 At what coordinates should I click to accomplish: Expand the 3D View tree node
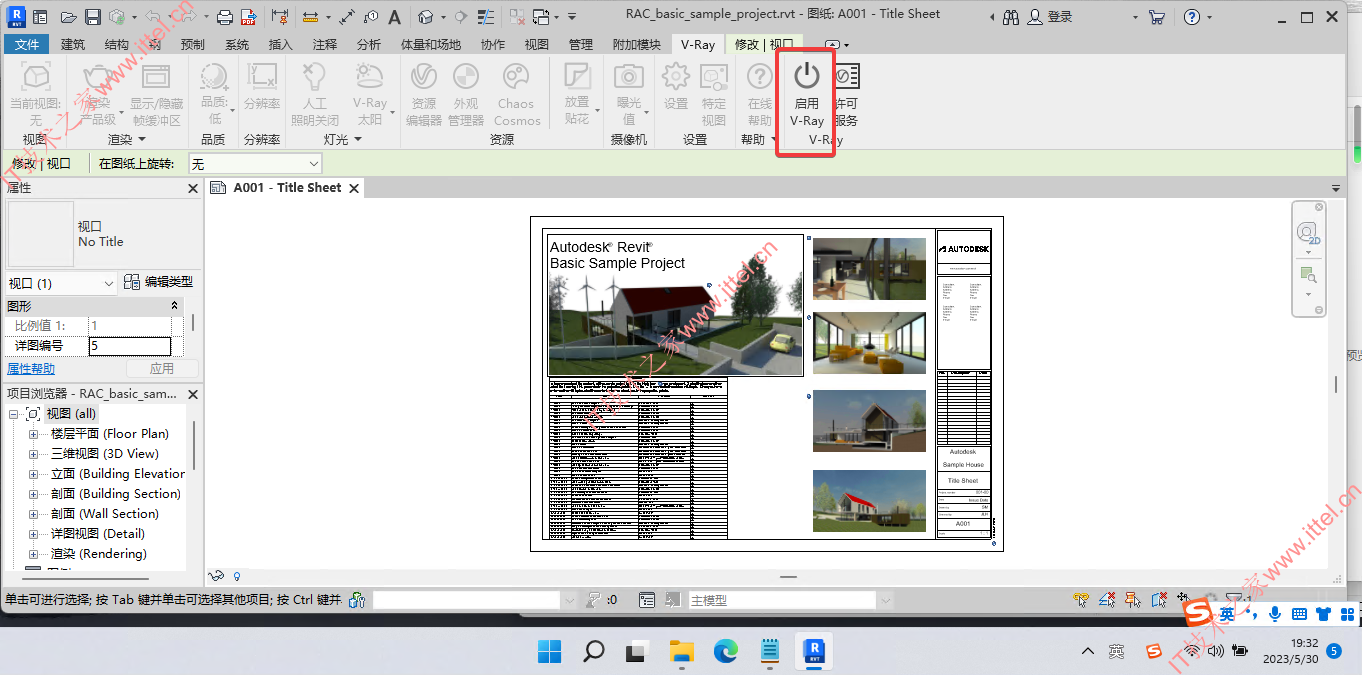point(33,454)
